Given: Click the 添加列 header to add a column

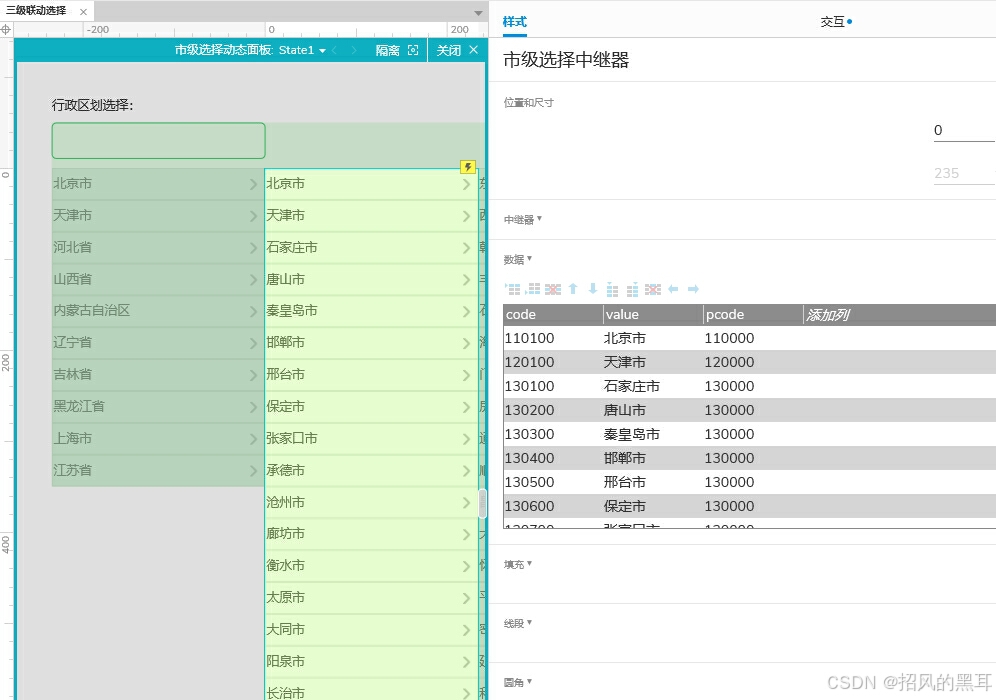Looking at the screenshot, I should 828,314.
